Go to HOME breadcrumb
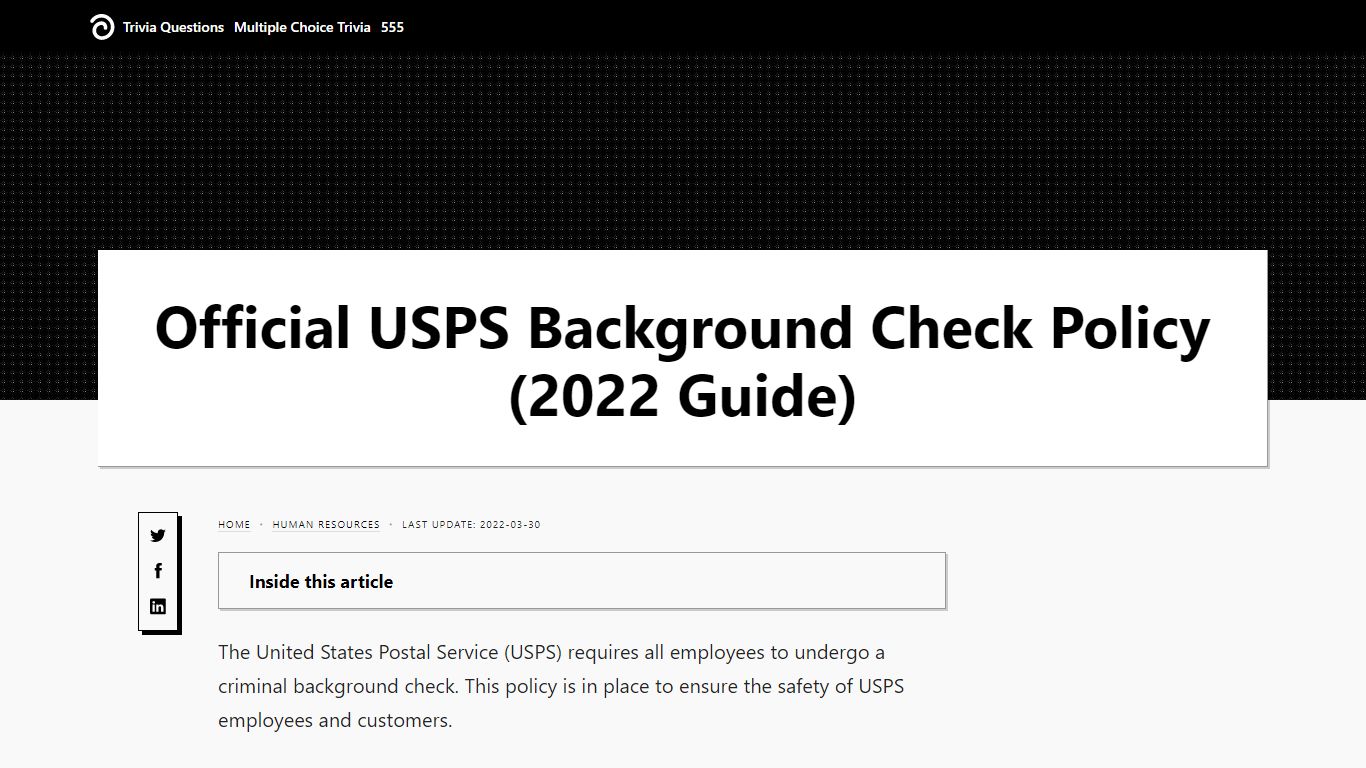Image resolution: width=1366 pixels, height=768 pixels. pyautogui.click(x=234, y=524)
